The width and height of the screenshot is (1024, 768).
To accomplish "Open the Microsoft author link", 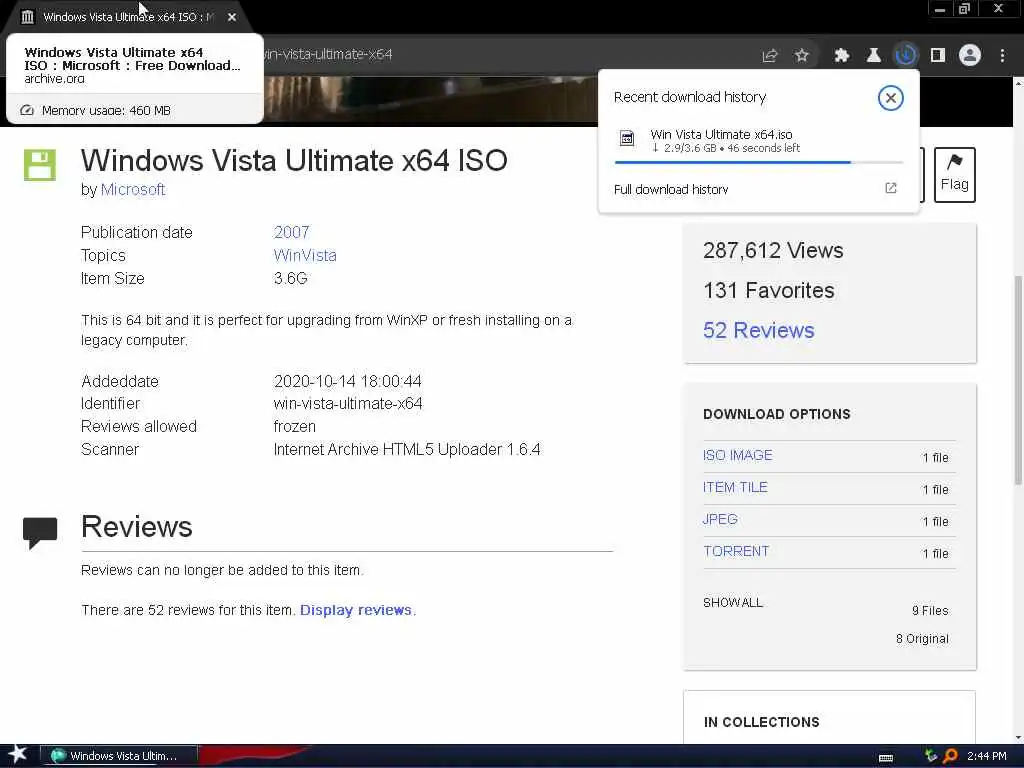I will (133, 189).
